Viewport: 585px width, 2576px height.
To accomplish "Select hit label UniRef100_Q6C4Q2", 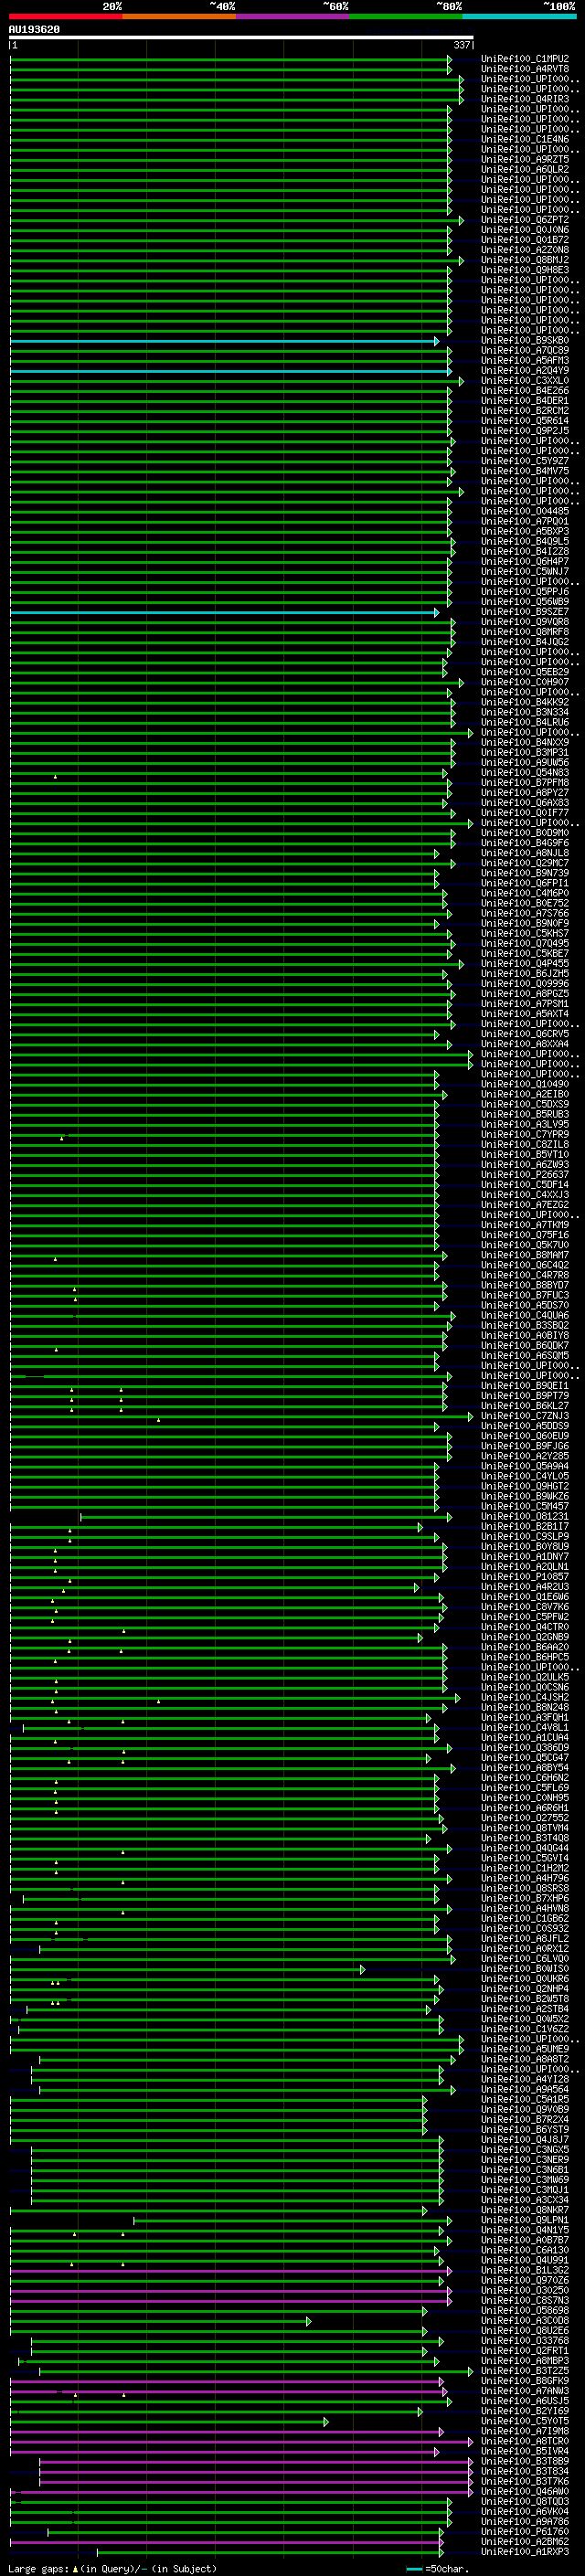I will 525,1265.
